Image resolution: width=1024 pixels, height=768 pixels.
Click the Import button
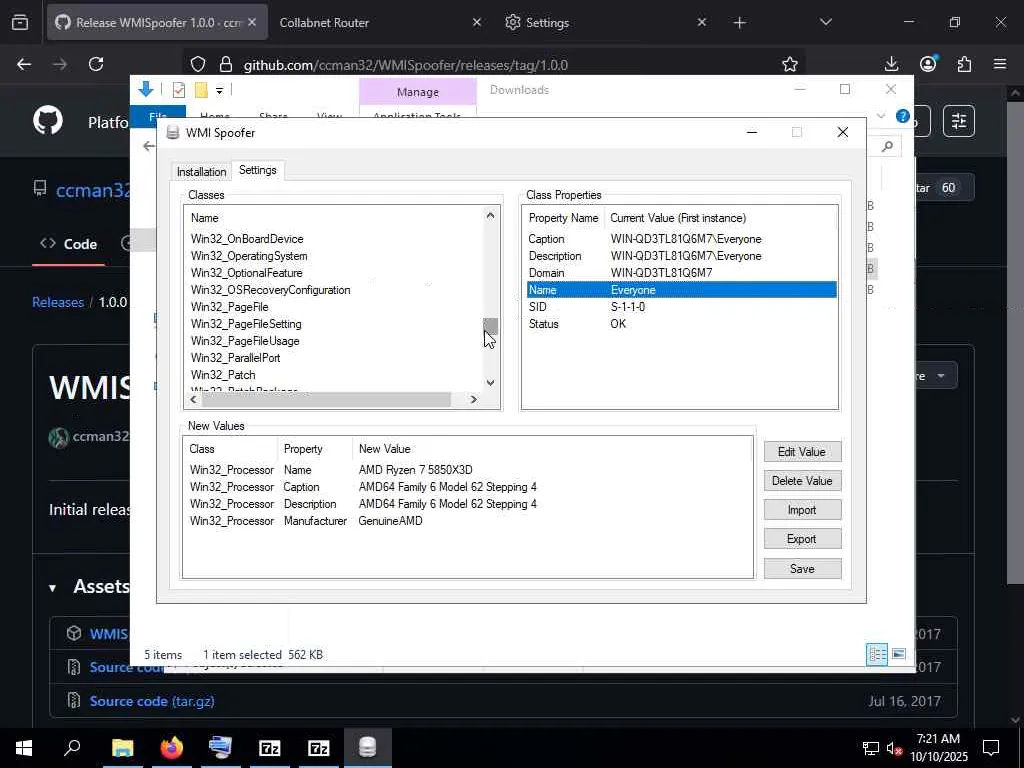[802, 510]
